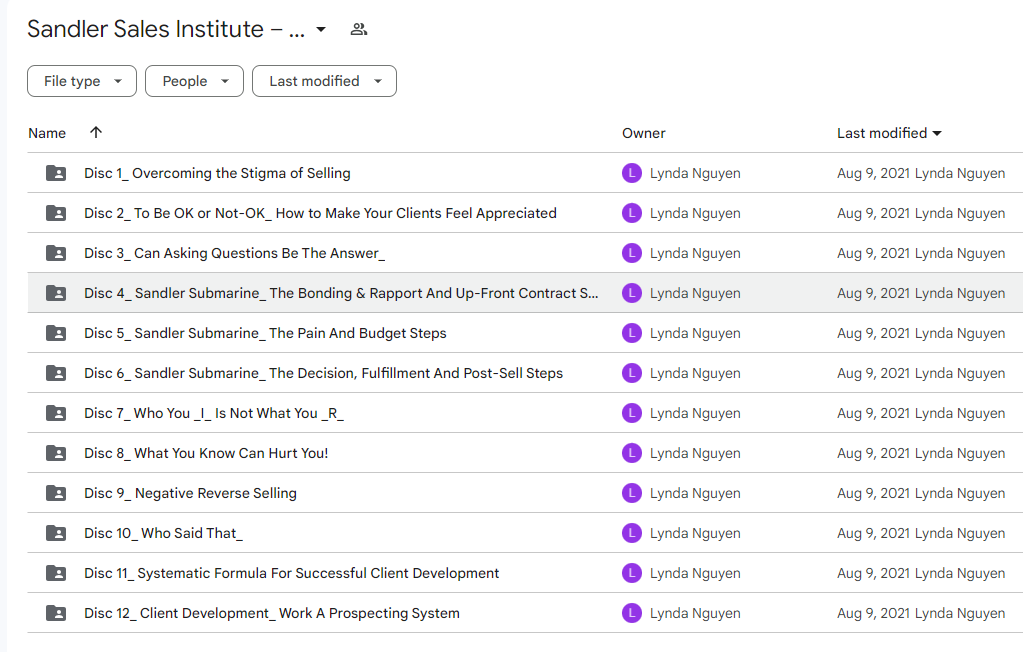Screen dimensions: 1023x652
Task: Select Disc 12_ Client Development_ Work A Prospecting System
Action: coord(272,613)
